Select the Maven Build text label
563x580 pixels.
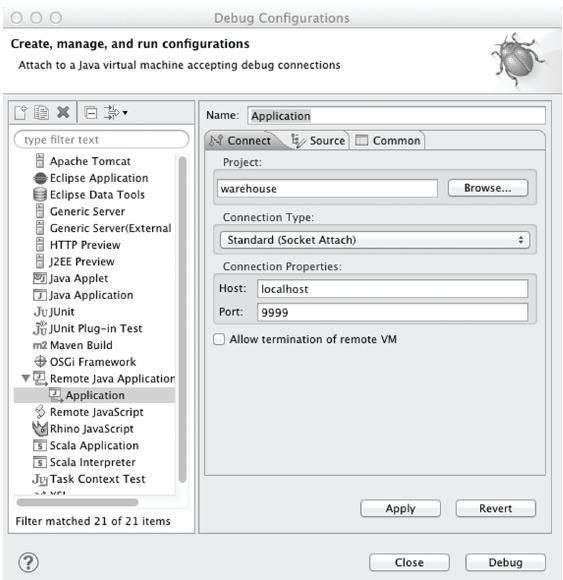click(81, 345)
